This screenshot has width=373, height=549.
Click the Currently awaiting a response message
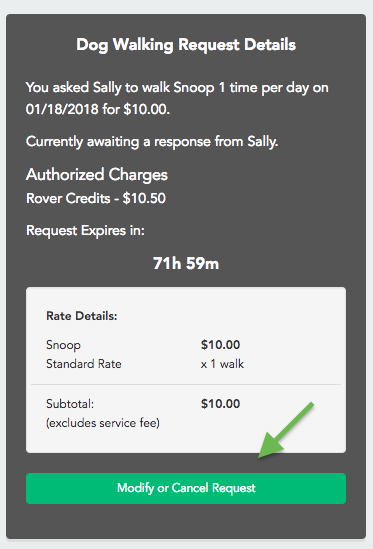pos(152,142)
